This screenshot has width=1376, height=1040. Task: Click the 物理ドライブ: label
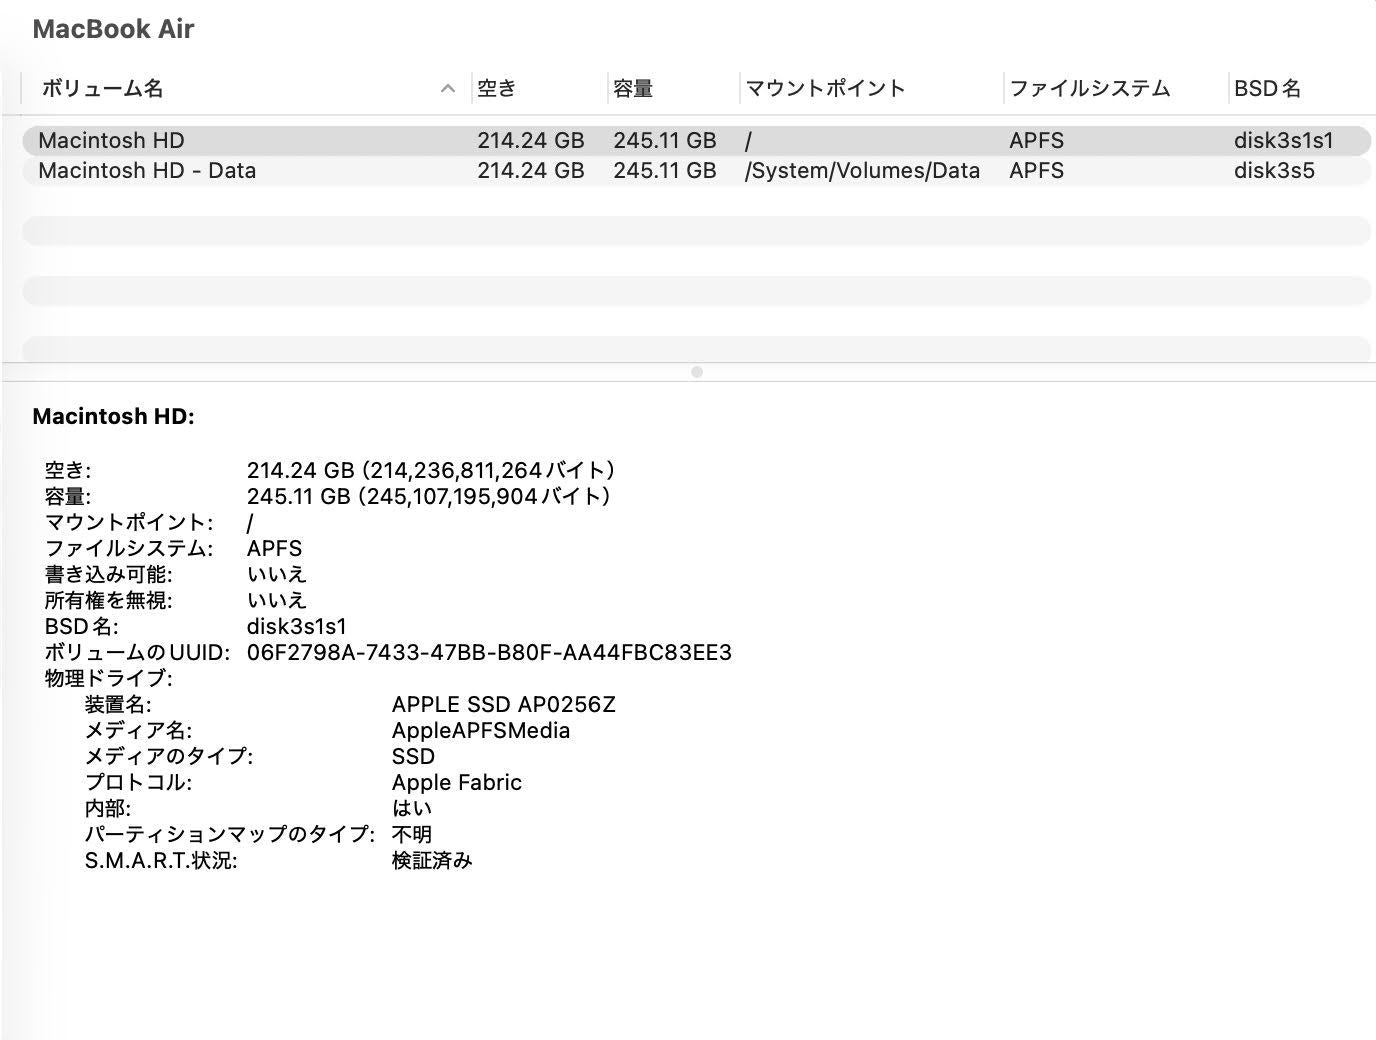click(x=109, y=679)
